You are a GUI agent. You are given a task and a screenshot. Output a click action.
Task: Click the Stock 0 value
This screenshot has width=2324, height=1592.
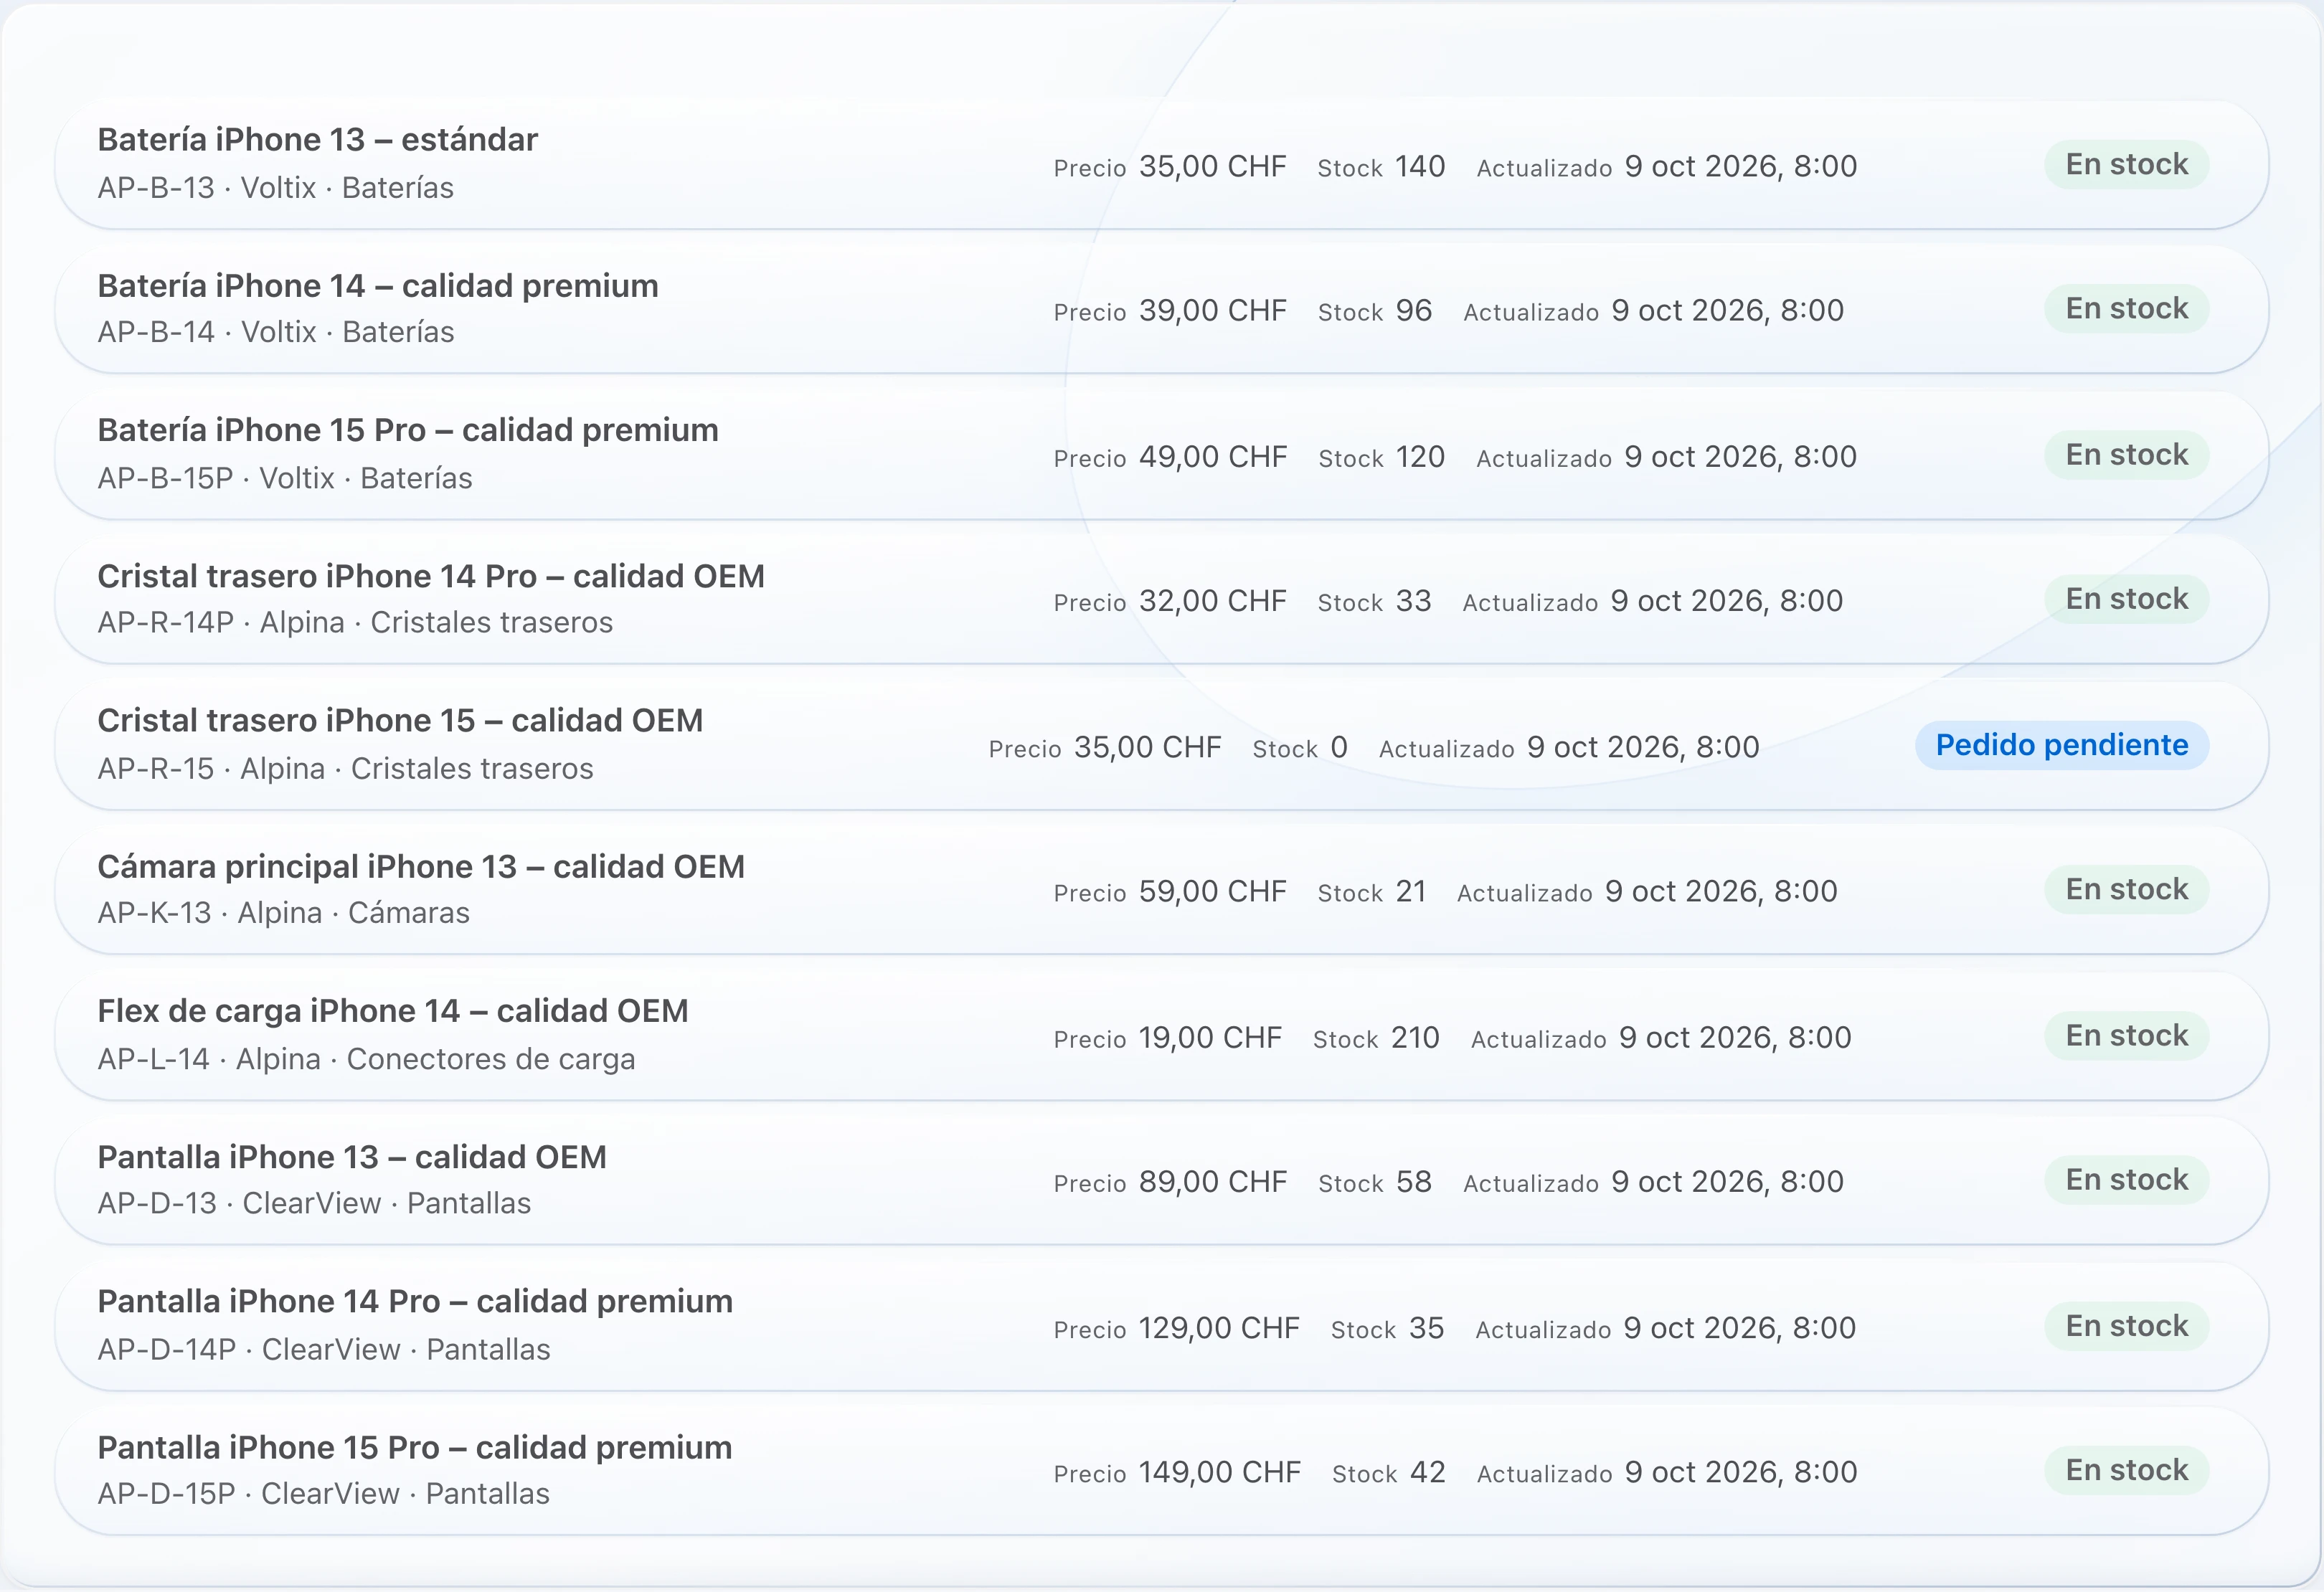[x=1339, y=747]
